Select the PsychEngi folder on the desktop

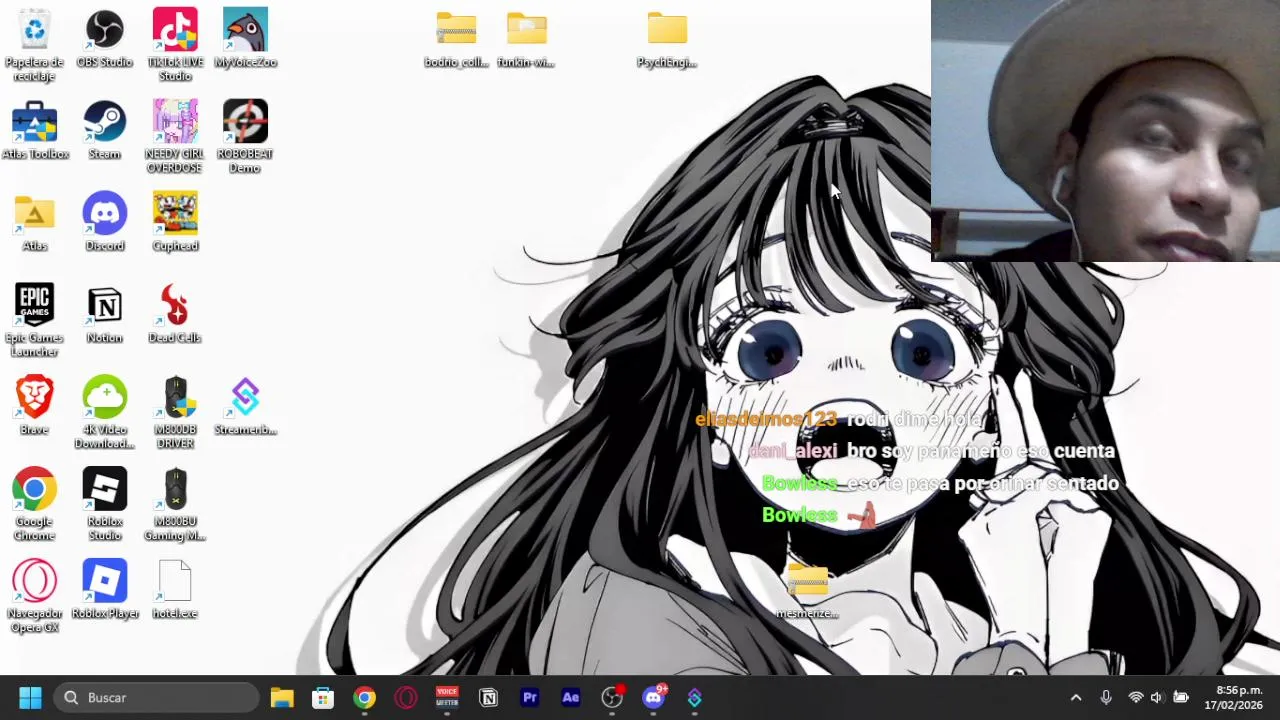(667, 40)
